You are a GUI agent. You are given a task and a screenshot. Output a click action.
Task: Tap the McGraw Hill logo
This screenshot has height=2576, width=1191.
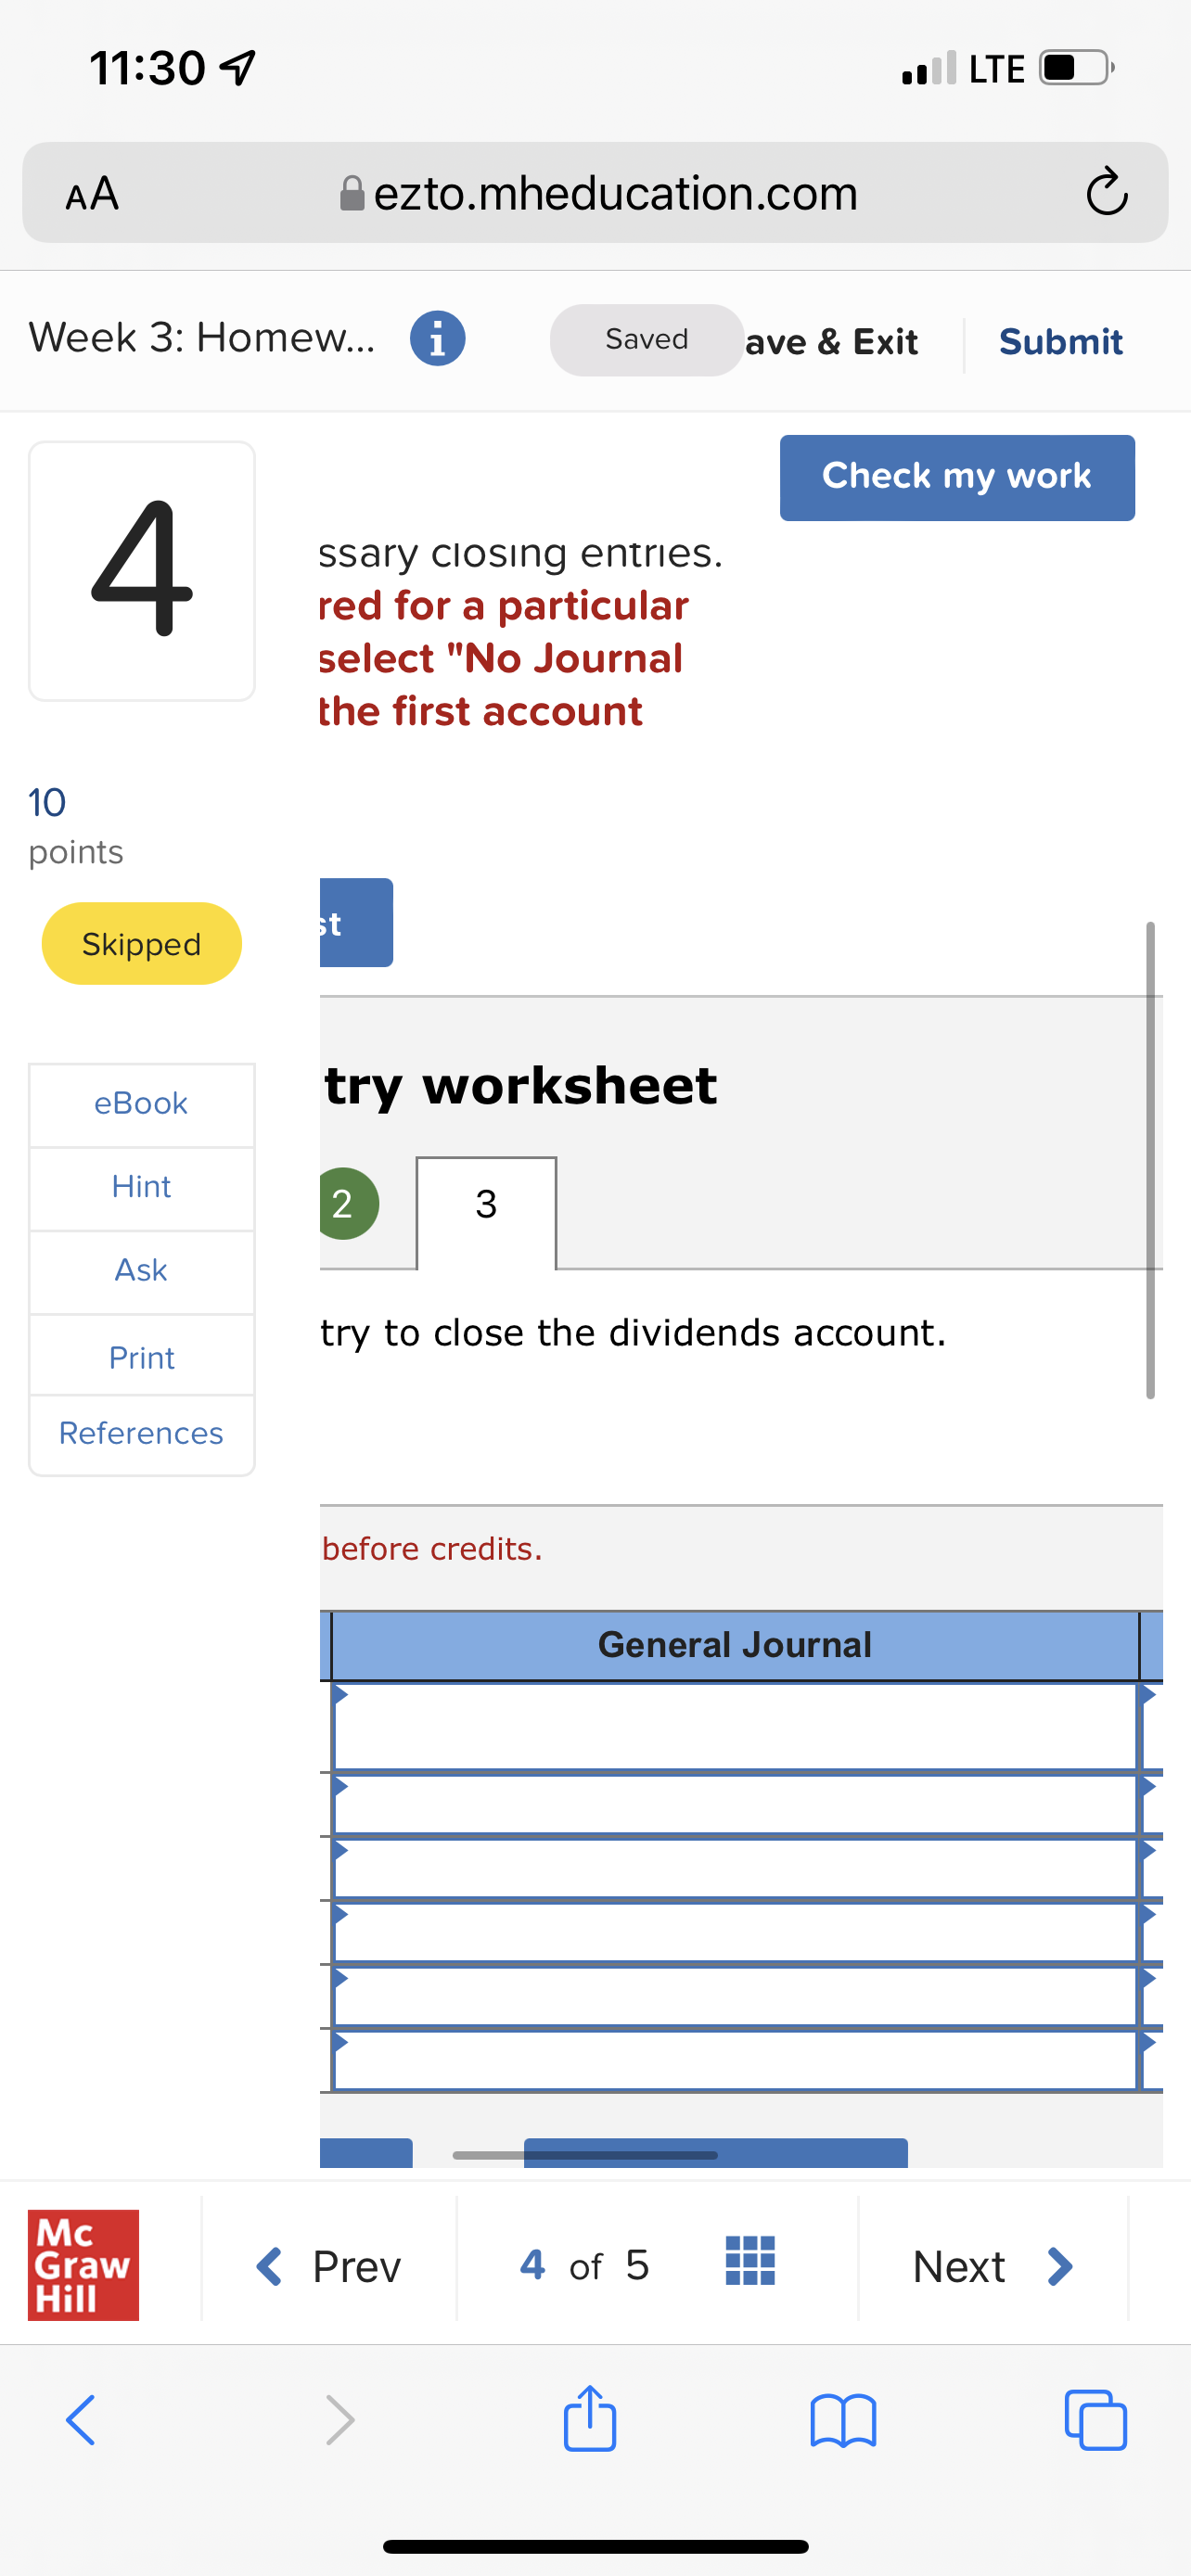(83, 2265)
